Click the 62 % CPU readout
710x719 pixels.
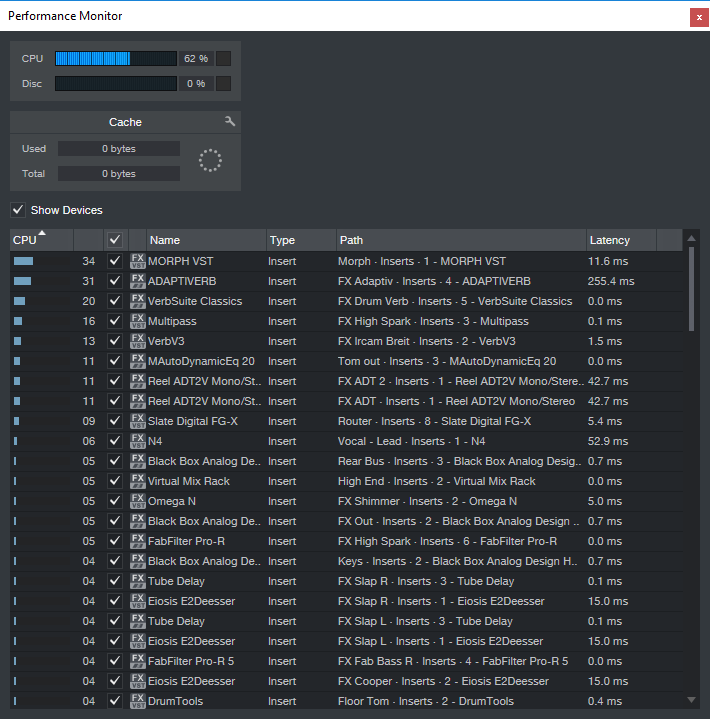(x=196, y=59)
